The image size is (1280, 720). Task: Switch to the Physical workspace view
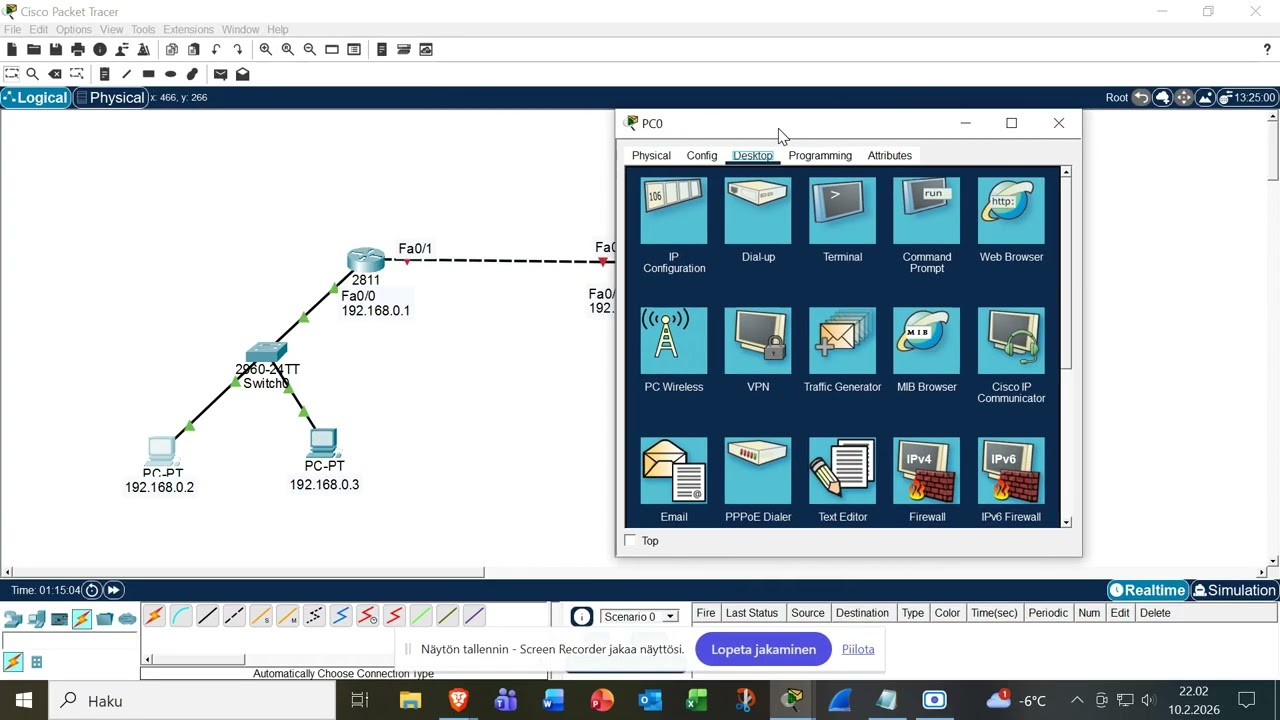click(109, 97)
